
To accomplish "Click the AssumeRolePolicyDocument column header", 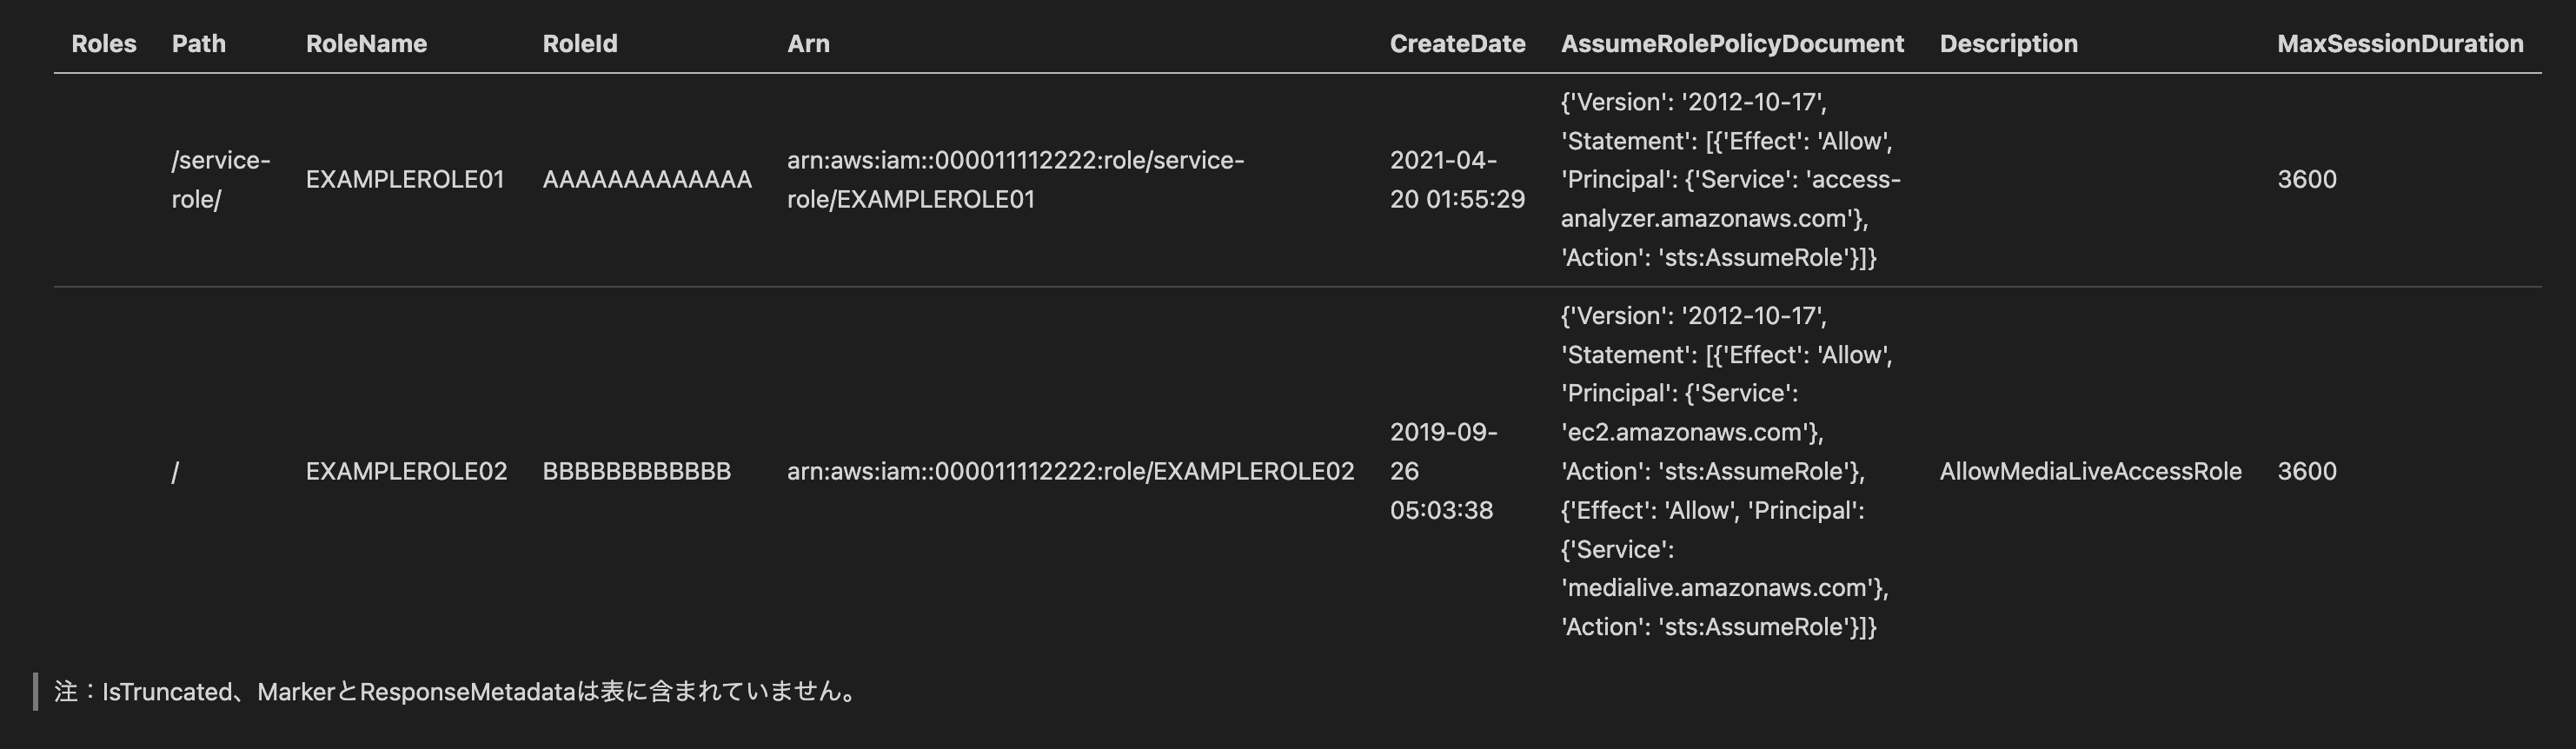I will pyautogui.click(x=1732, y=44).
